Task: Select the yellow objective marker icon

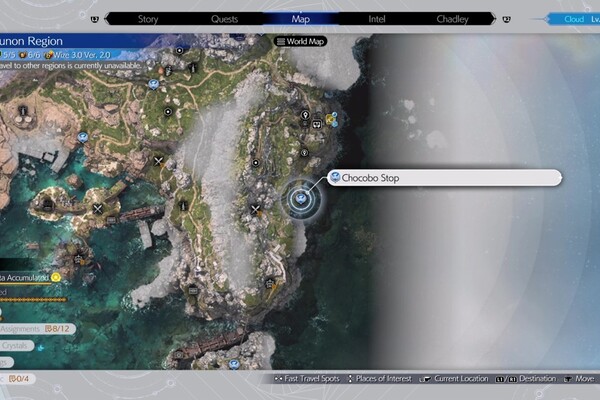Action: [330, 119]
